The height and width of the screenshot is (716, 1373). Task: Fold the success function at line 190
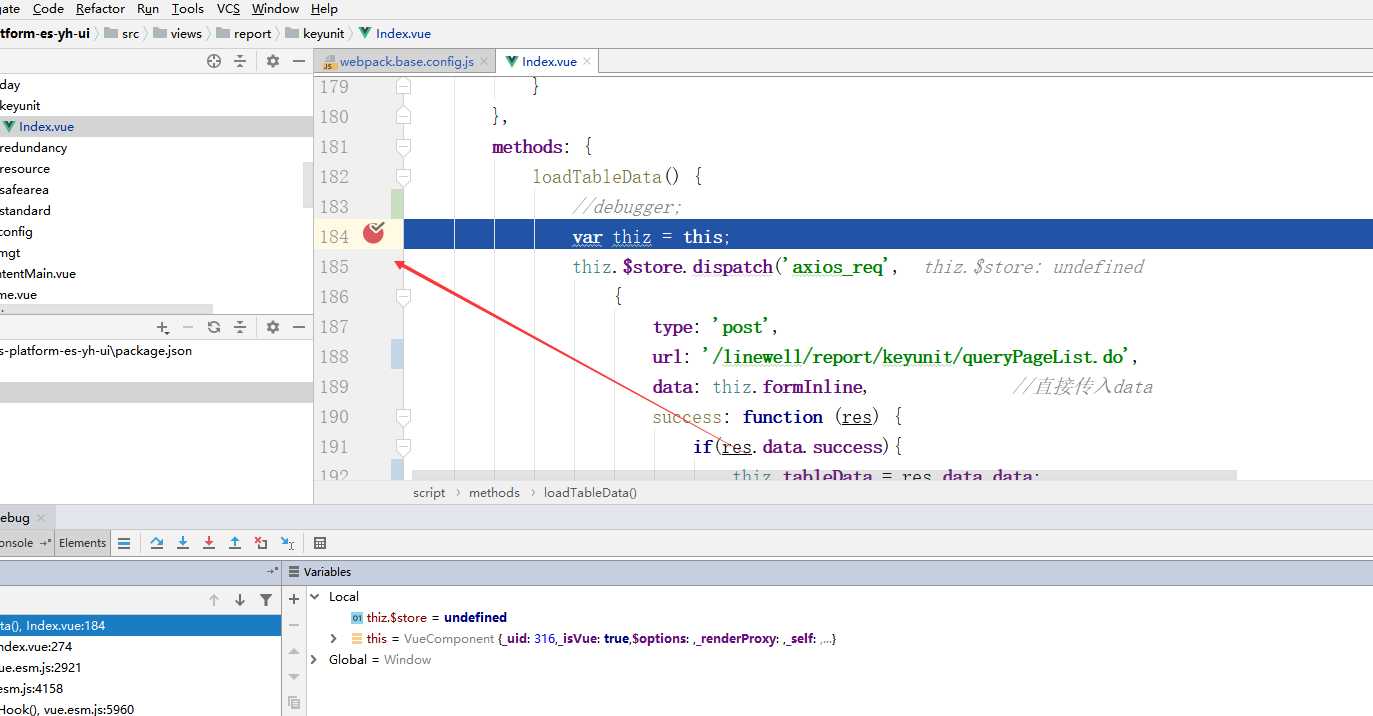pos(403,417)
